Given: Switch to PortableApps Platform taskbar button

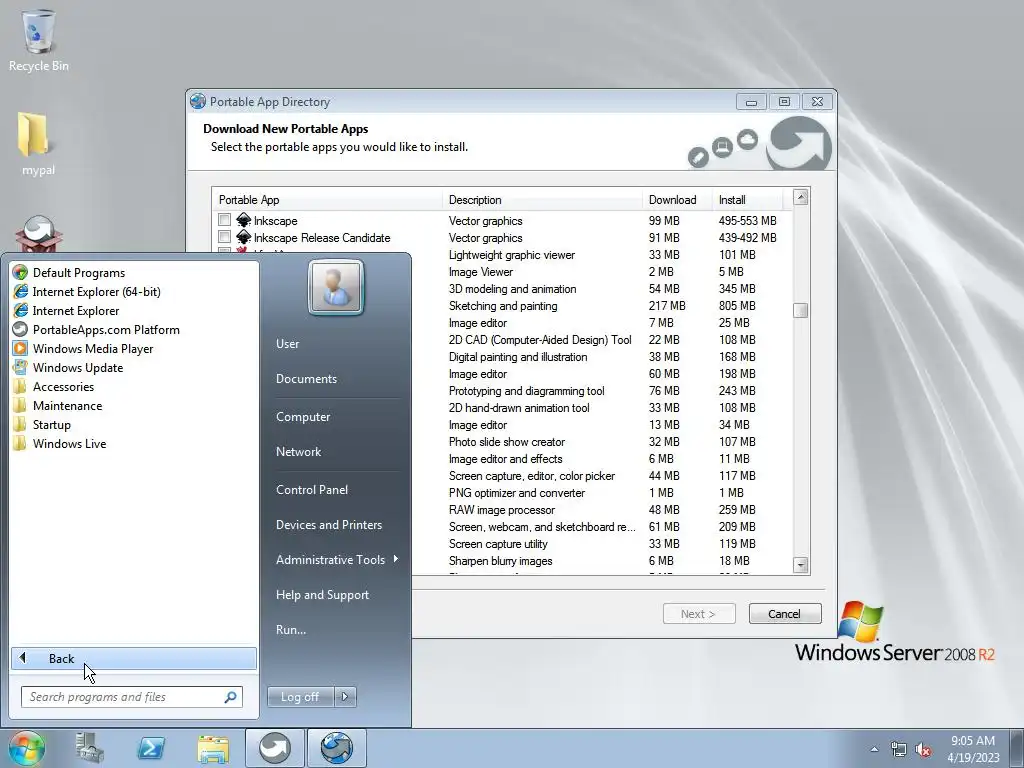Looking at the screenshot, I should pos(275,748).
